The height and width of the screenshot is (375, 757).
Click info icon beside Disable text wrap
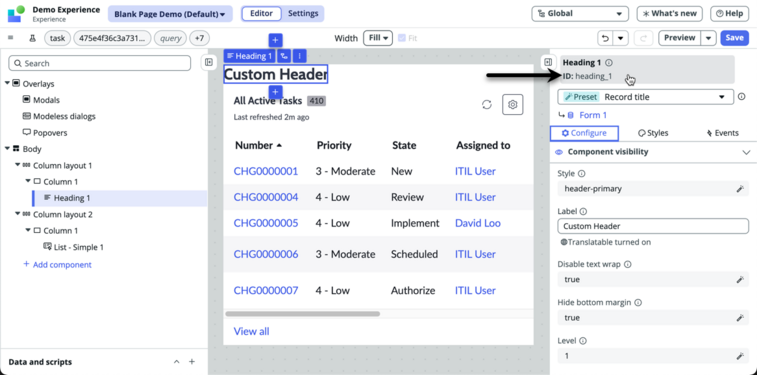[628, 264]
